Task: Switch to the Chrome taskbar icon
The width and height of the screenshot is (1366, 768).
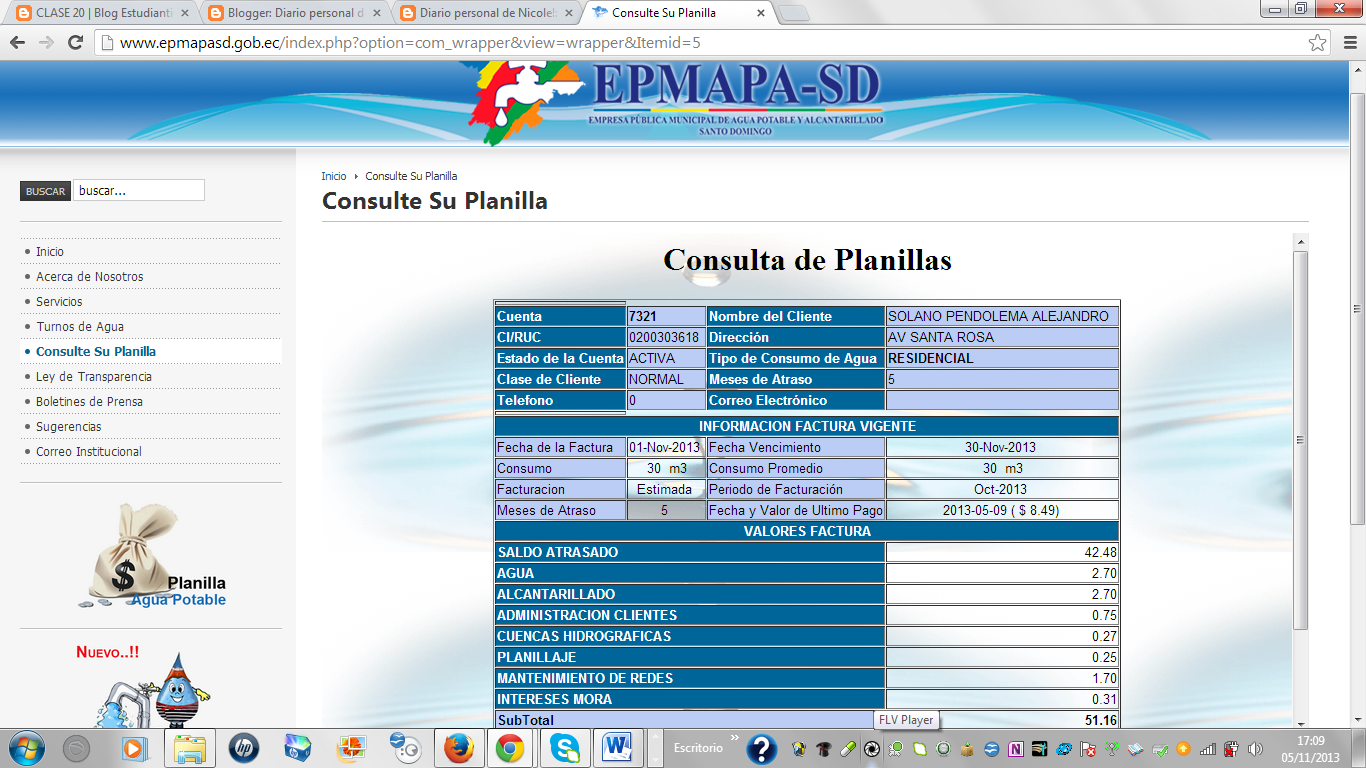Action: [510, 748]
